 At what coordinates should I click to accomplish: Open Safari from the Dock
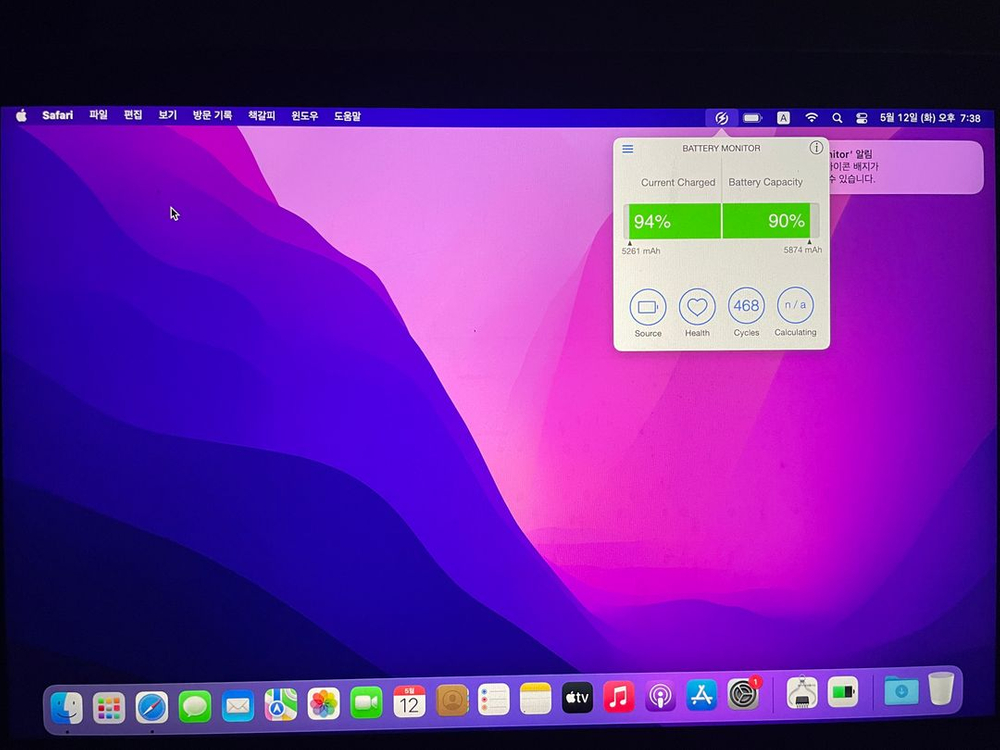pyautogui.click(x=152, y=707)
